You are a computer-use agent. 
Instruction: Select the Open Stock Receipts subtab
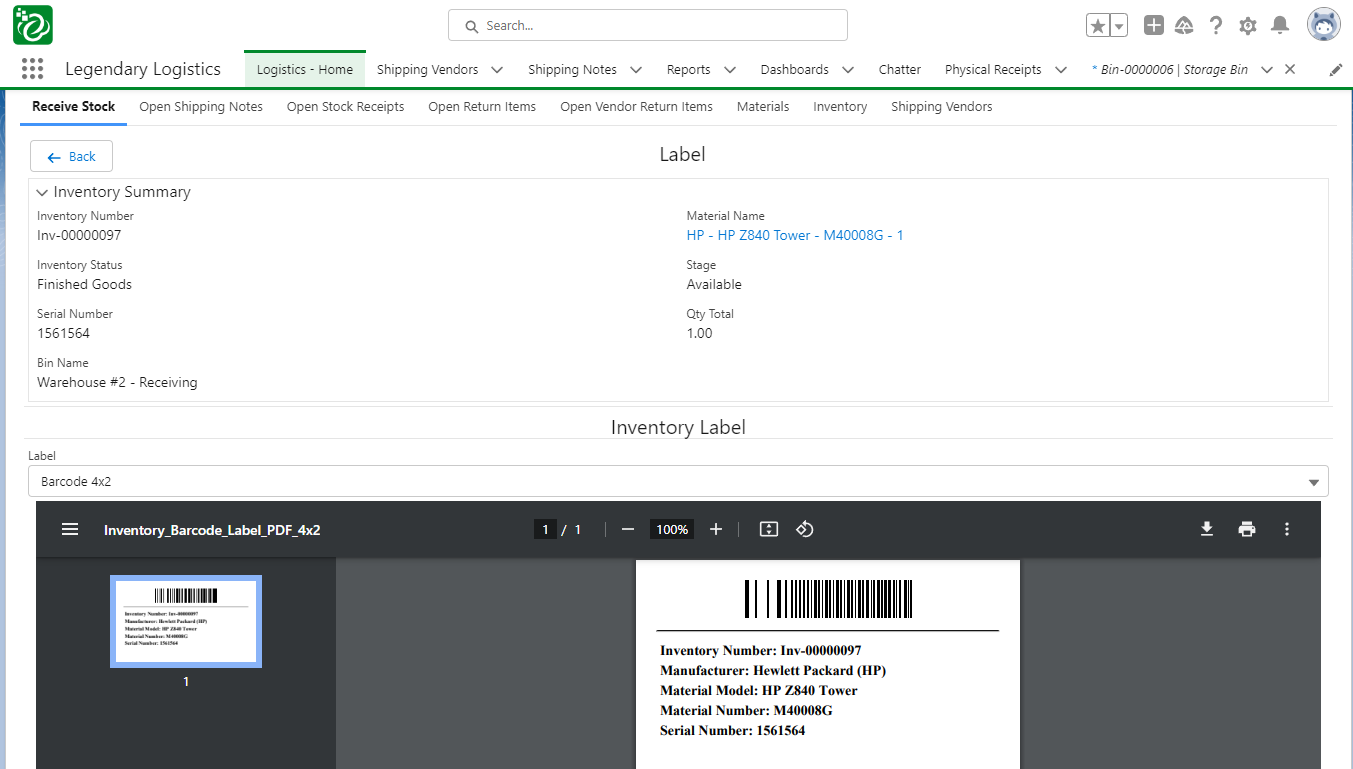pos(346,106)
